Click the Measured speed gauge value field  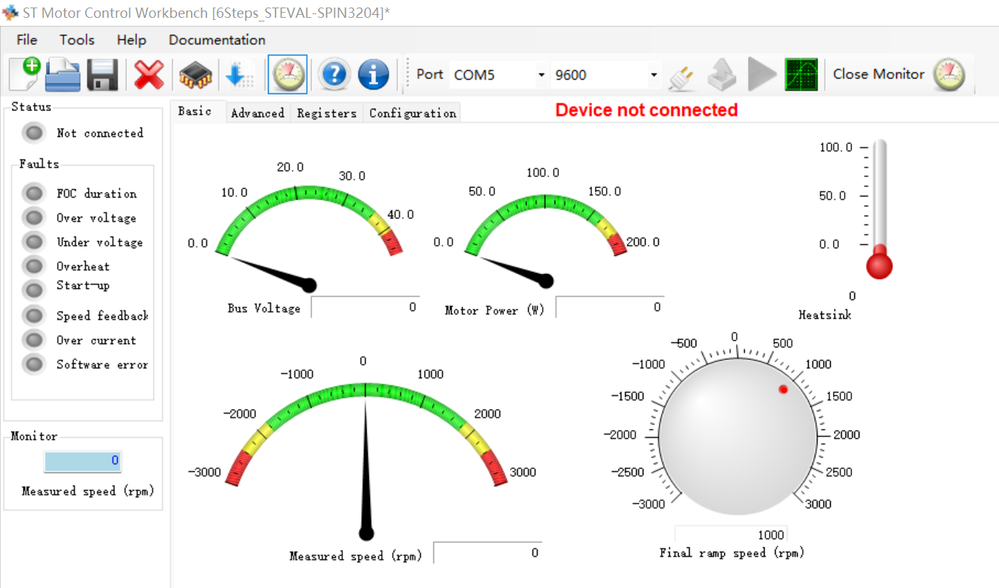click(x=487, y=552)
